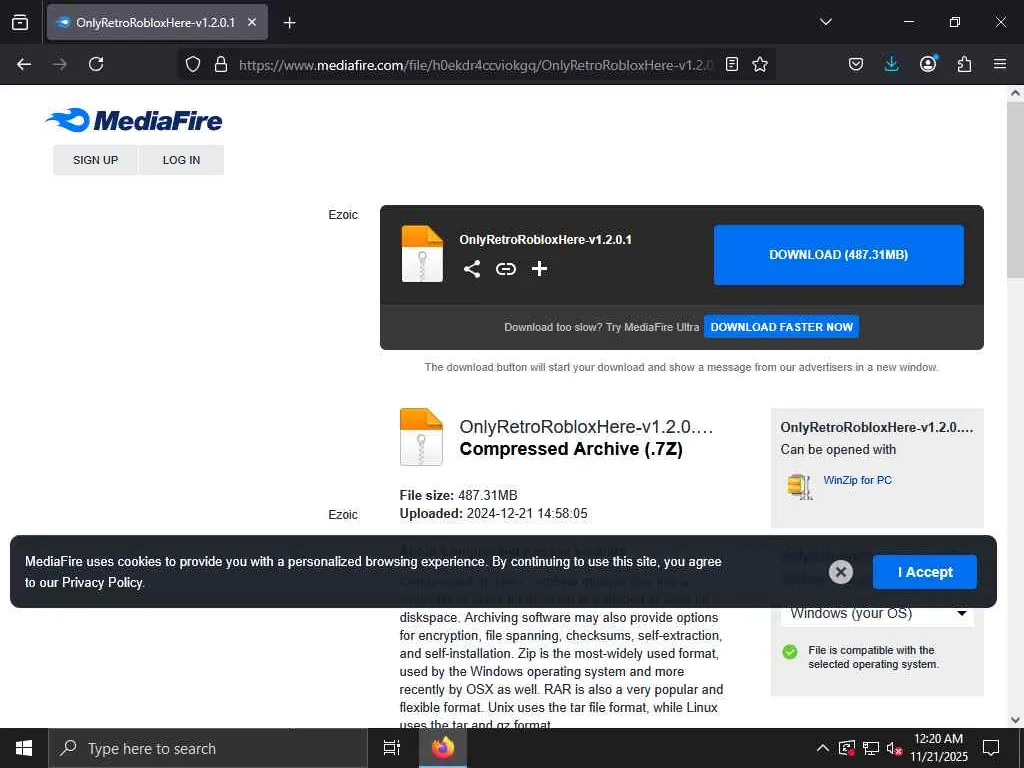1024x768 pixels.
Task: Click I Accept on cookie notice
Action: [x=925, y=572]
